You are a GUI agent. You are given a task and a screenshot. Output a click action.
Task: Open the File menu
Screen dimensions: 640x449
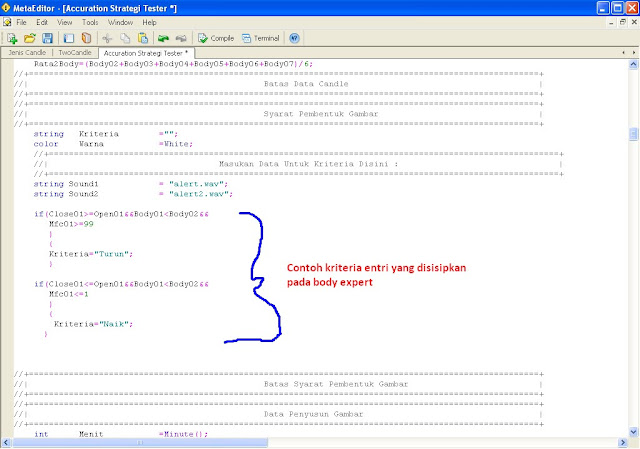coord(21,22)
